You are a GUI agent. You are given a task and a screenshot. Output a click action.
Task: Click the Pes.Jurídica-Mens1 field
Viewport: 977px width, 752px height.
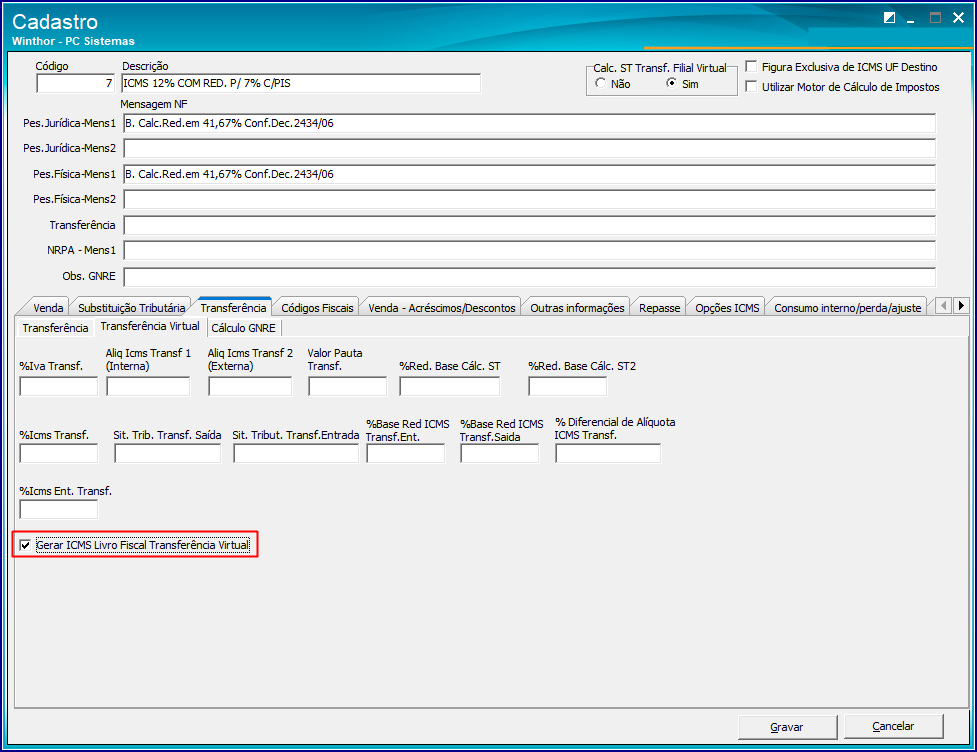(530, 123)
